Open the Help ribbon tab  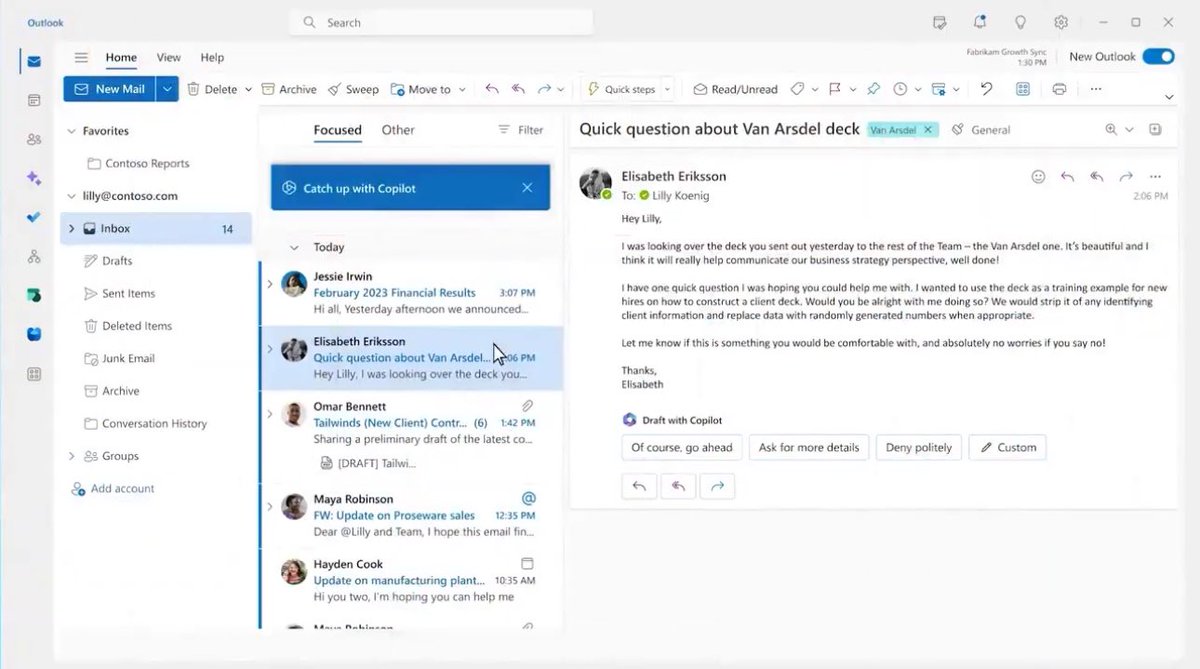(x=212, y=58)
